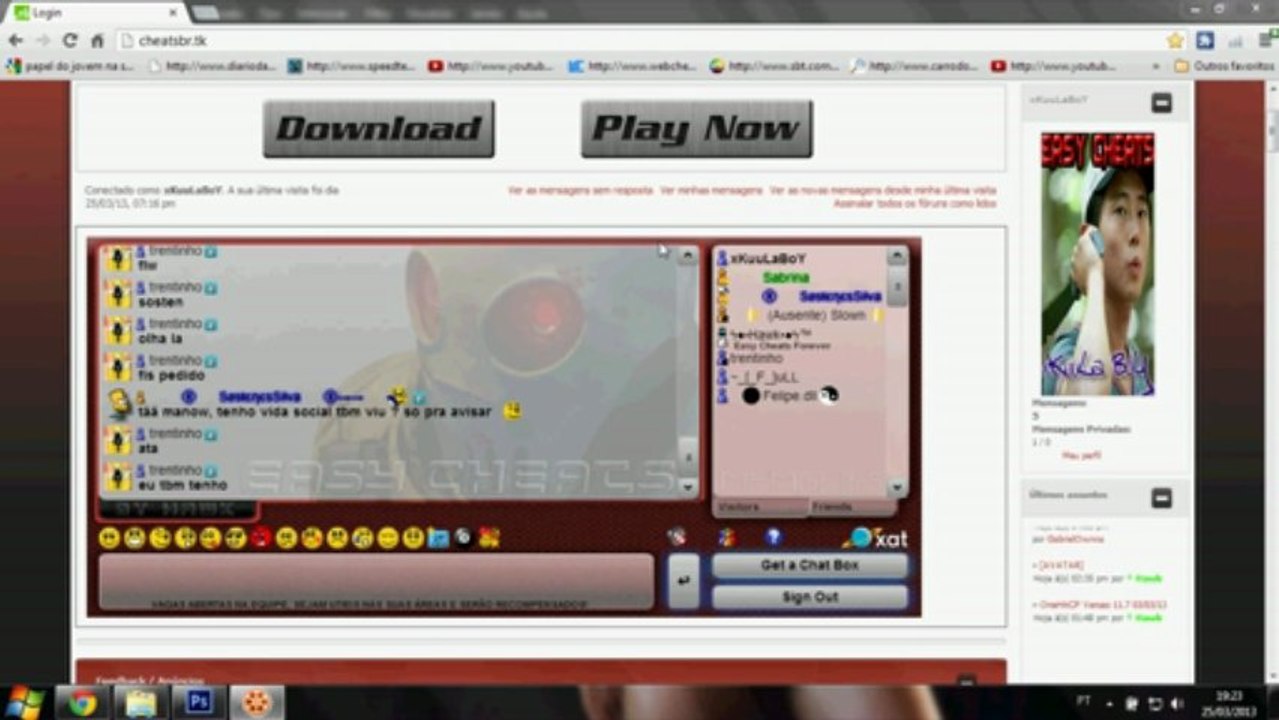Insert the black 8-ball smiley
The image size is (1279, 720).
click(463, 538)
